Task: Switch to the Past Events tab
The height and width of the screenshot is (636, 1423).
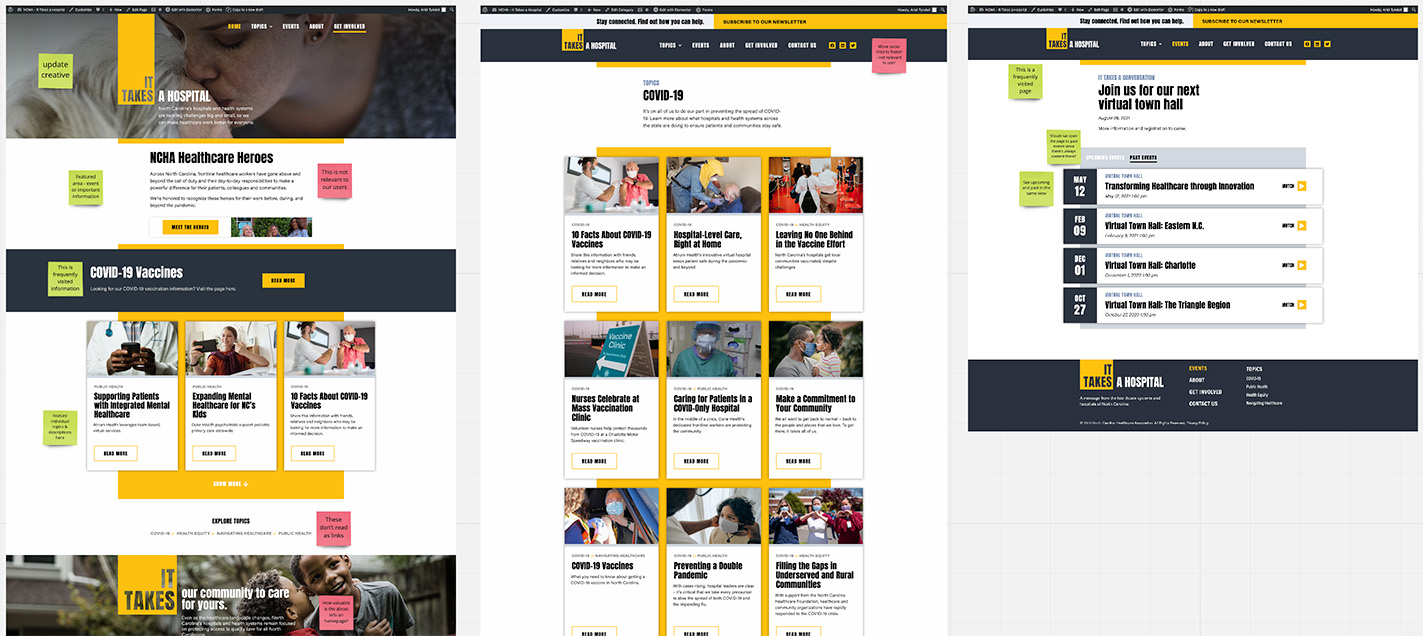Action: (1143, 158)
